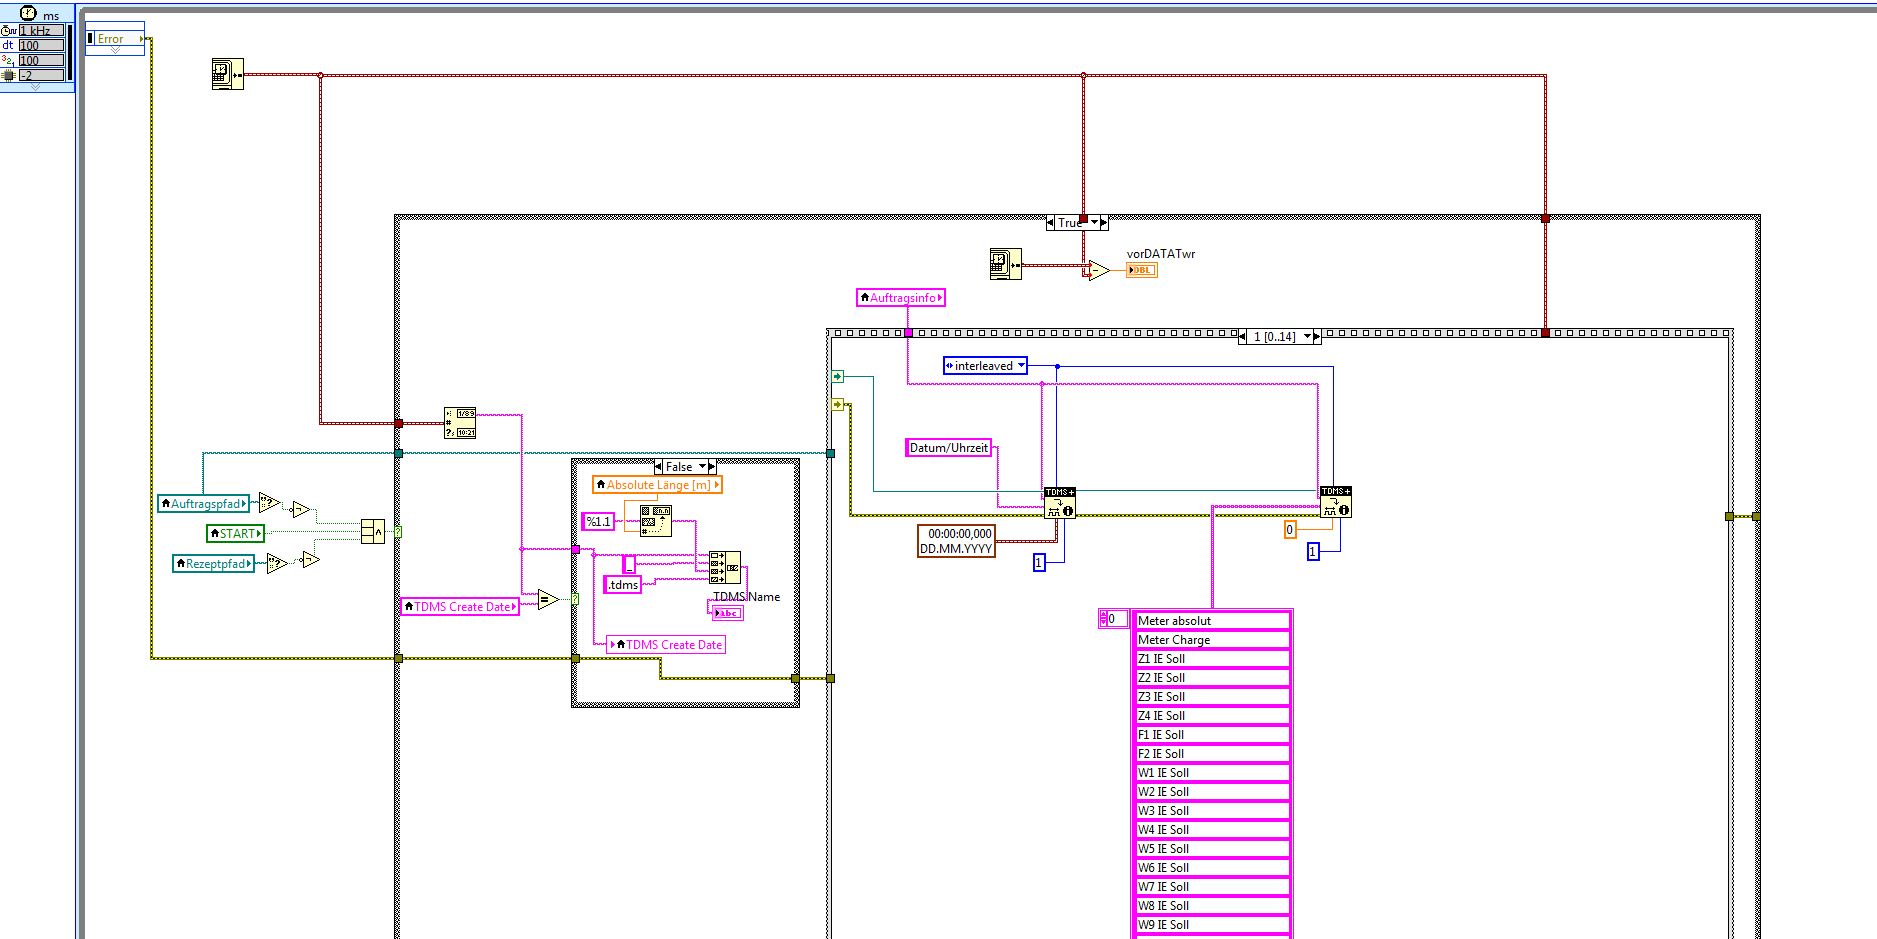Image resolution: width=1877 pixels, height=939 pixels.
Task: Expand the Error node chevron
Action: (x=114, y=50)
